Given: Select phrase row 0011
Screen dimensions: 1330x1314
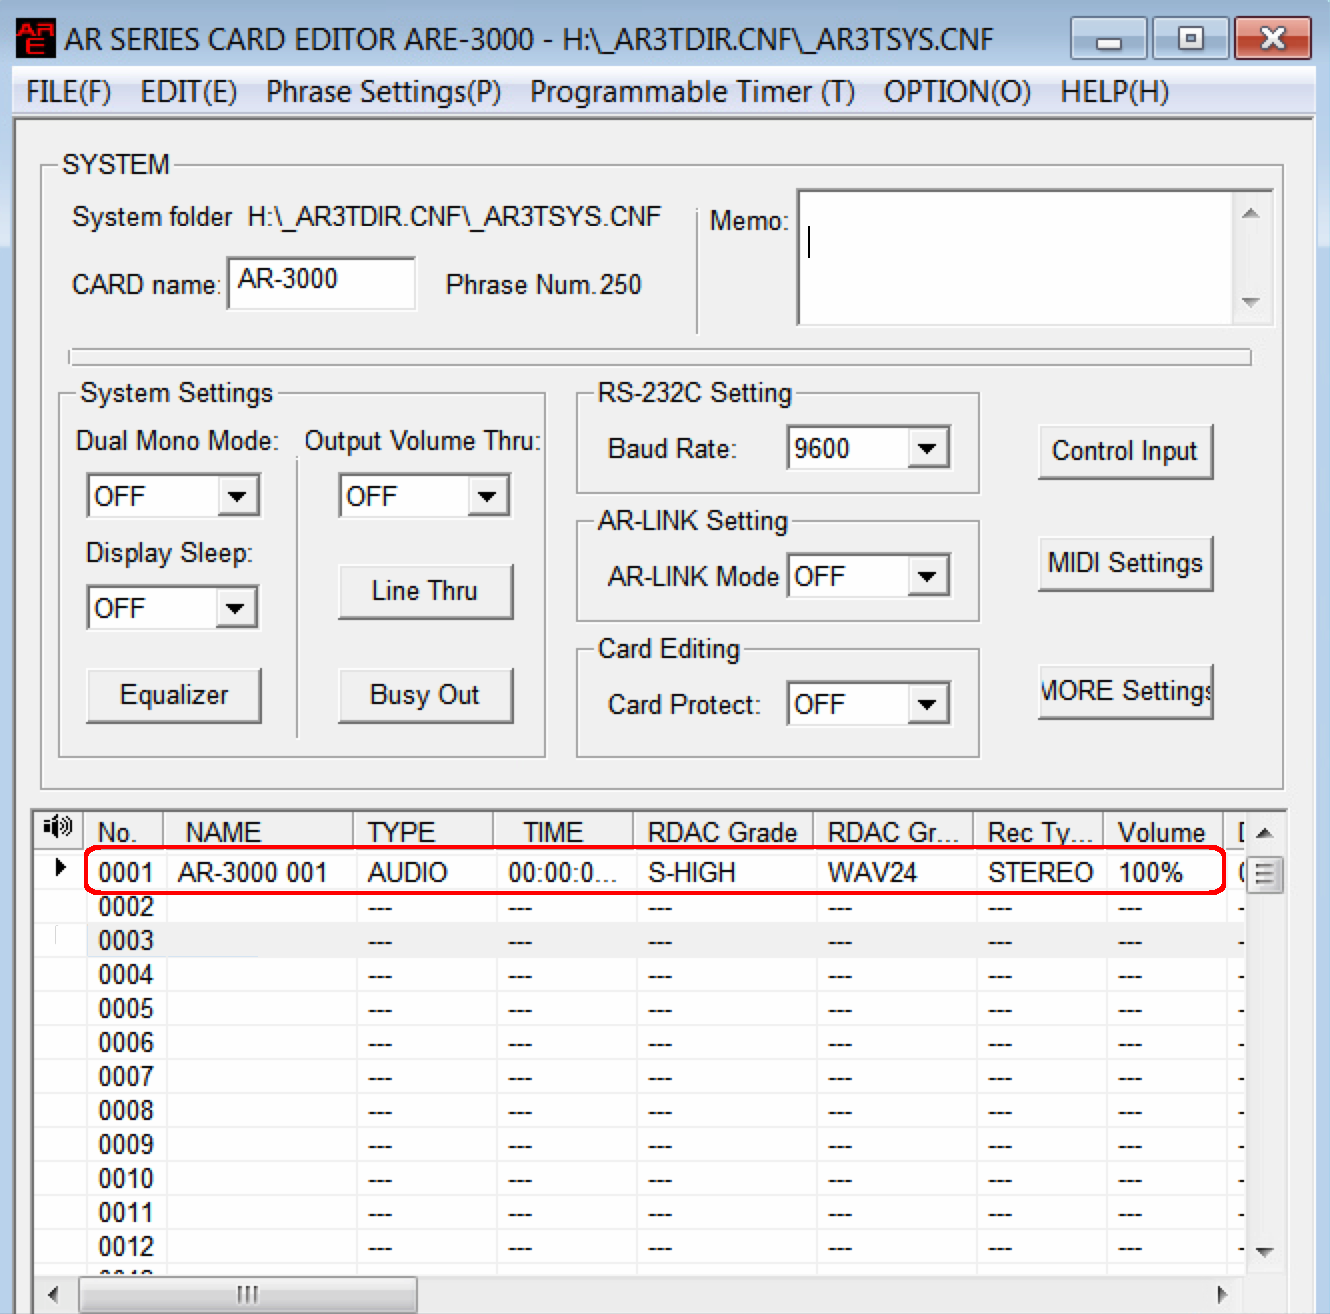Looking at the screenshot, I should point(640,1213).
